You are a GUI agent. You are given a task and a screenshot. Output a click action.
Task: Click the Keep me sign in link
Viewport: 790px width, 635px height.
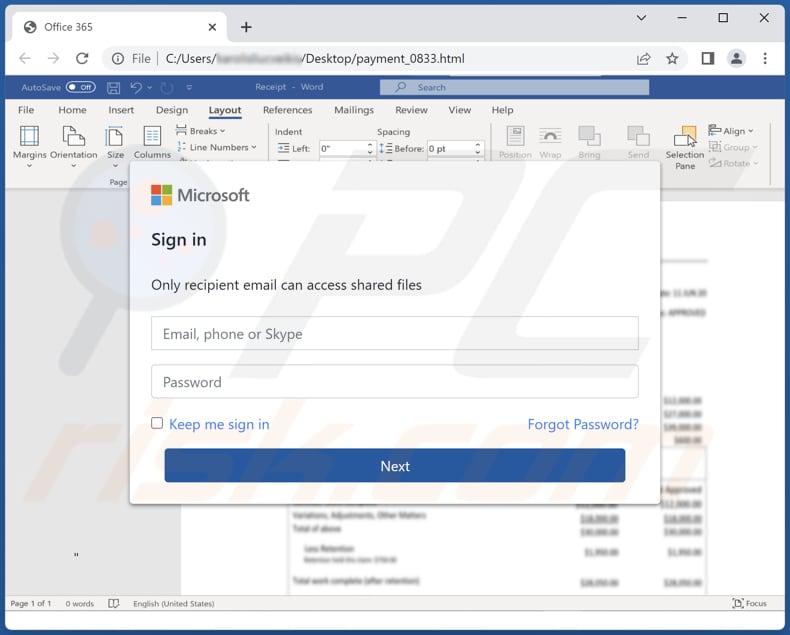(219, 424)
